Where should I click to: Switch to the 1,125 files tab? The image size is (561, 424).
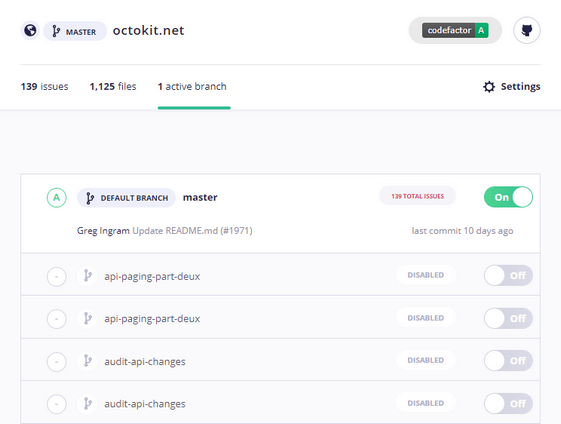point(113,87)
